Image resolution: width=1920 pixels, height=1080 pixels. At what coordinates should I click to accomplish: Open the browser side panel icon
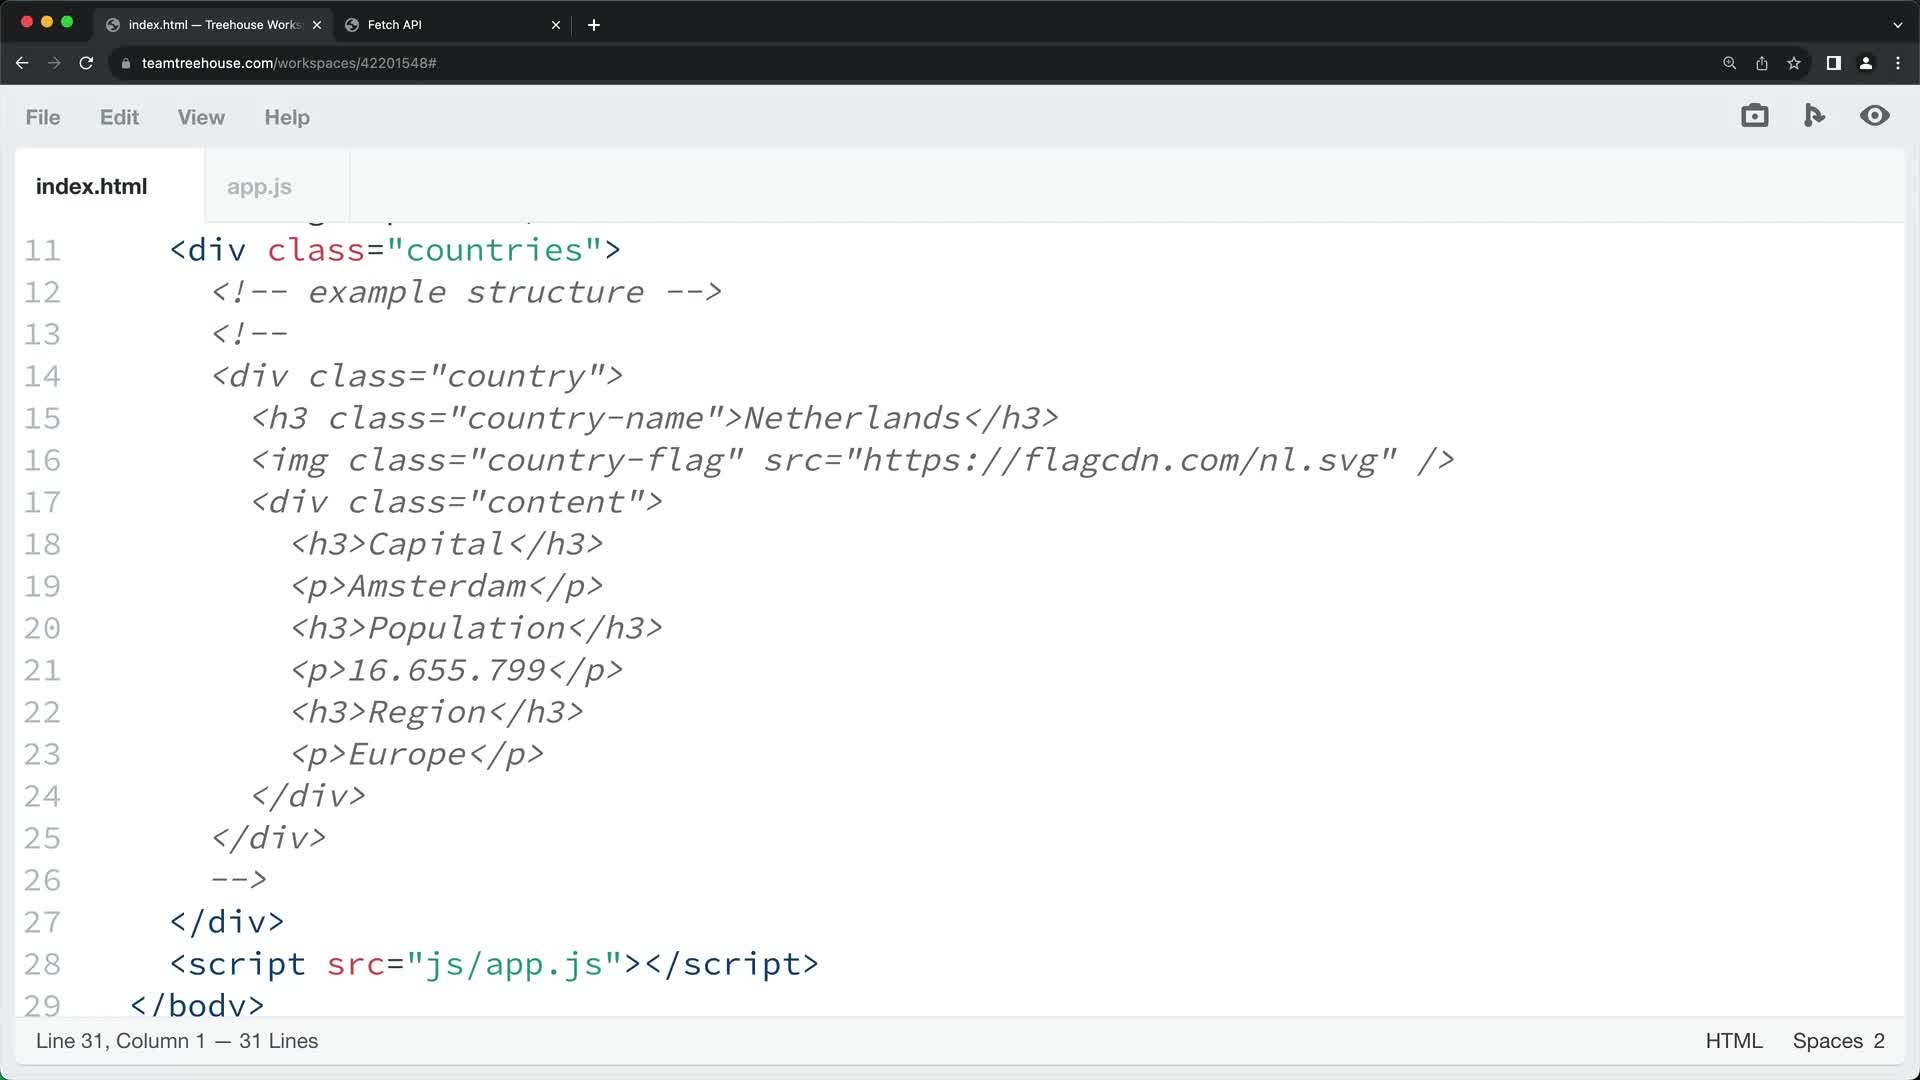1833,62
